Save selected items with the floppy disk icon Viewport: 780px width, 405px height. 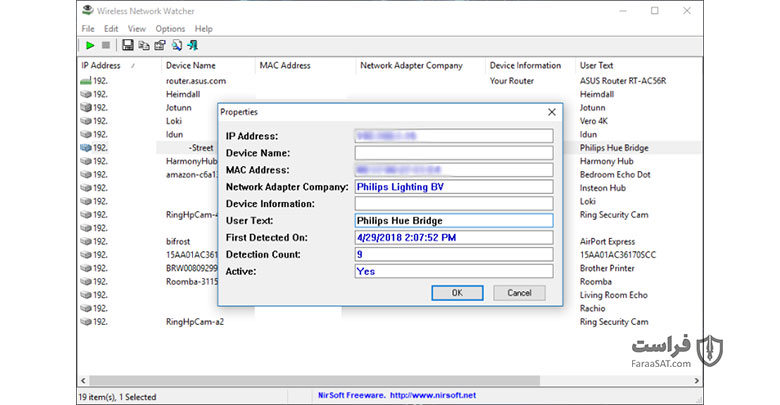click(128, 45)
